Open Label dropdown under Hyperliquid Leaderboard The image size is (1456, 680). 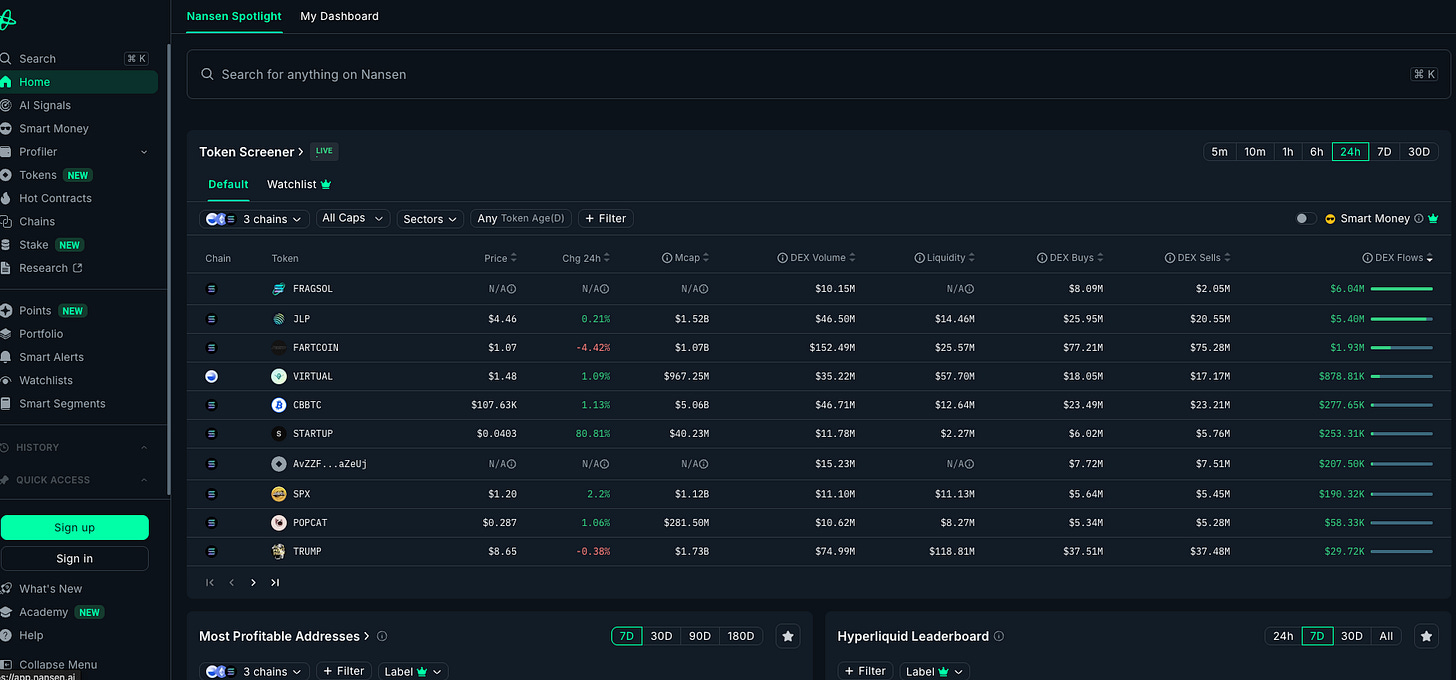[x=934, y=672]
